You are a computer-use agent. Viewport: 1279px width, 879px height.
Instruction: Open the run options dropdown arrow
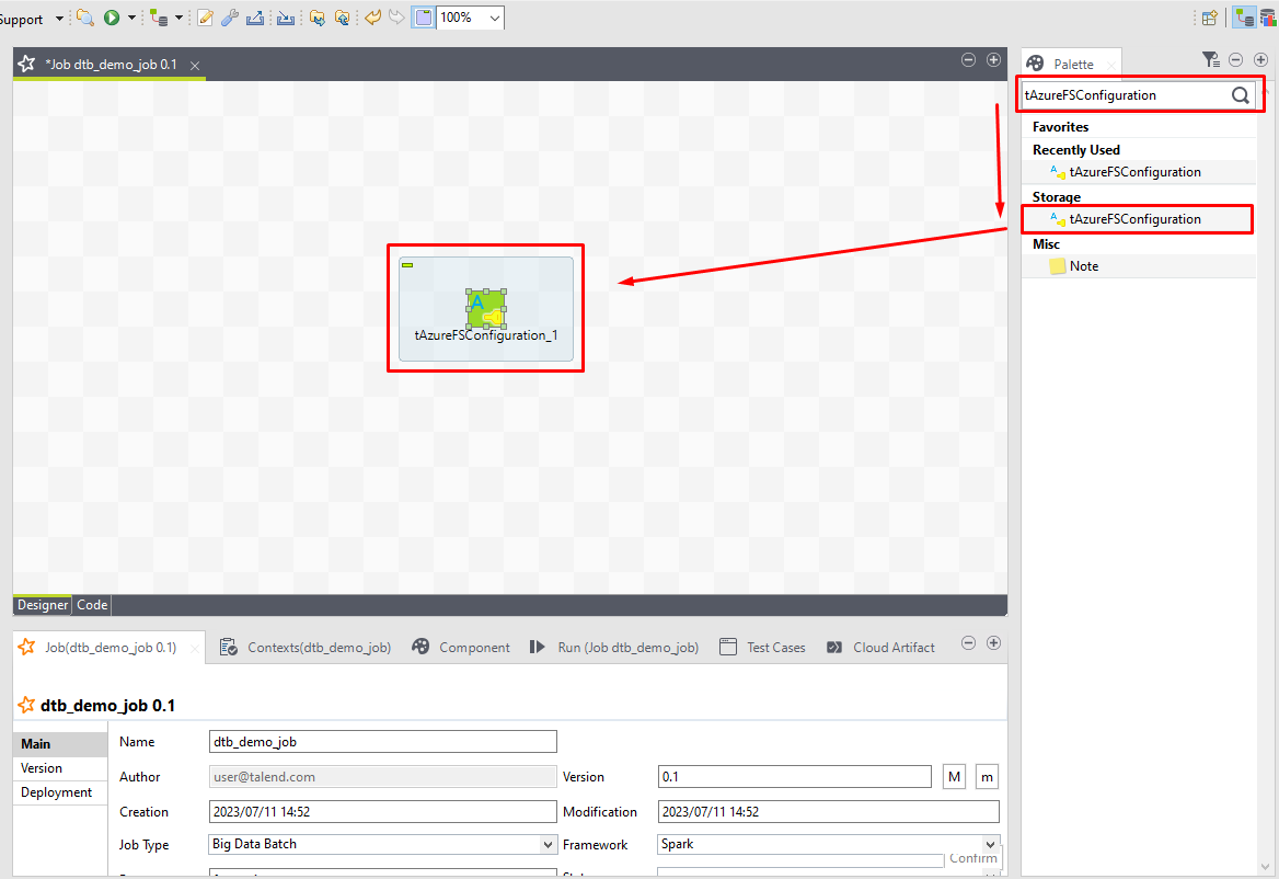pyautogui.click(x=131, y=18)
